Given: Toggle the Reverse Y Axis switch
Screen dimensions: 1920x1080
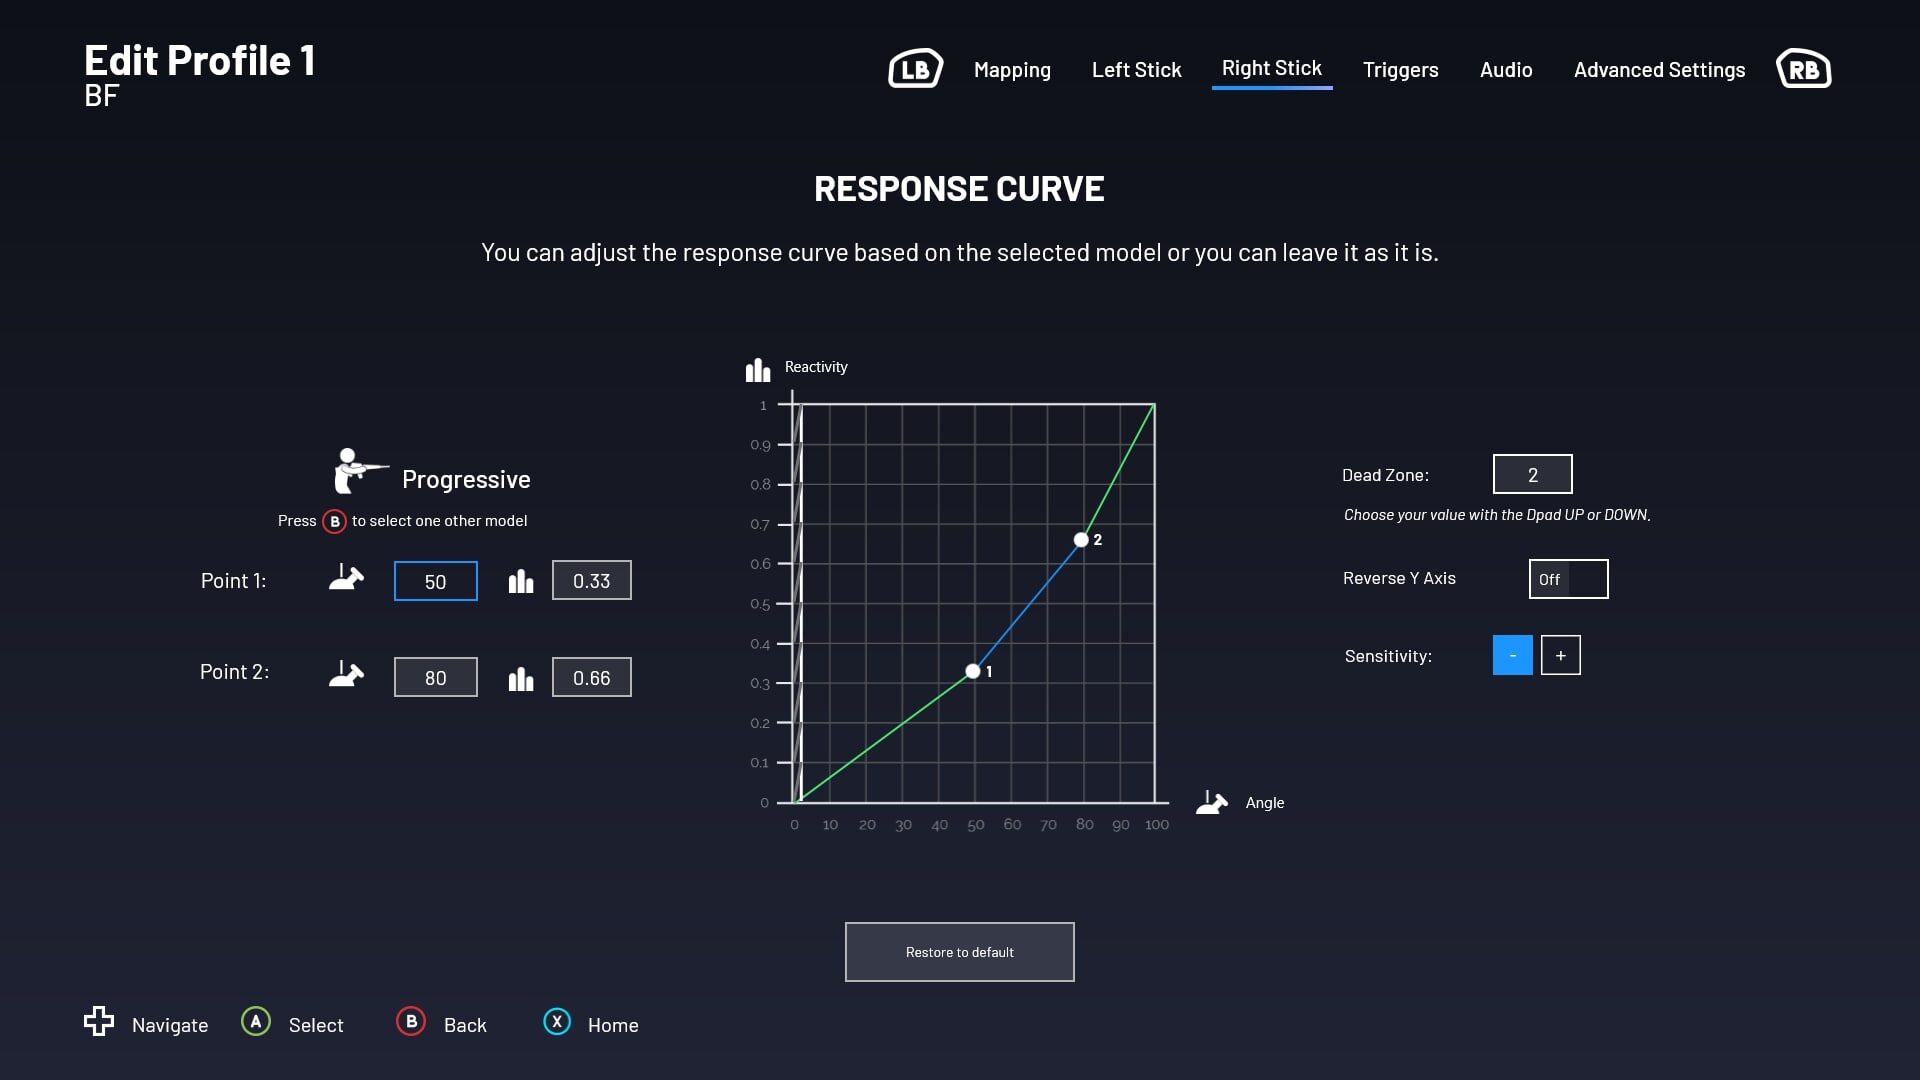Looking at the screenshot, I should coord(1568,579).
